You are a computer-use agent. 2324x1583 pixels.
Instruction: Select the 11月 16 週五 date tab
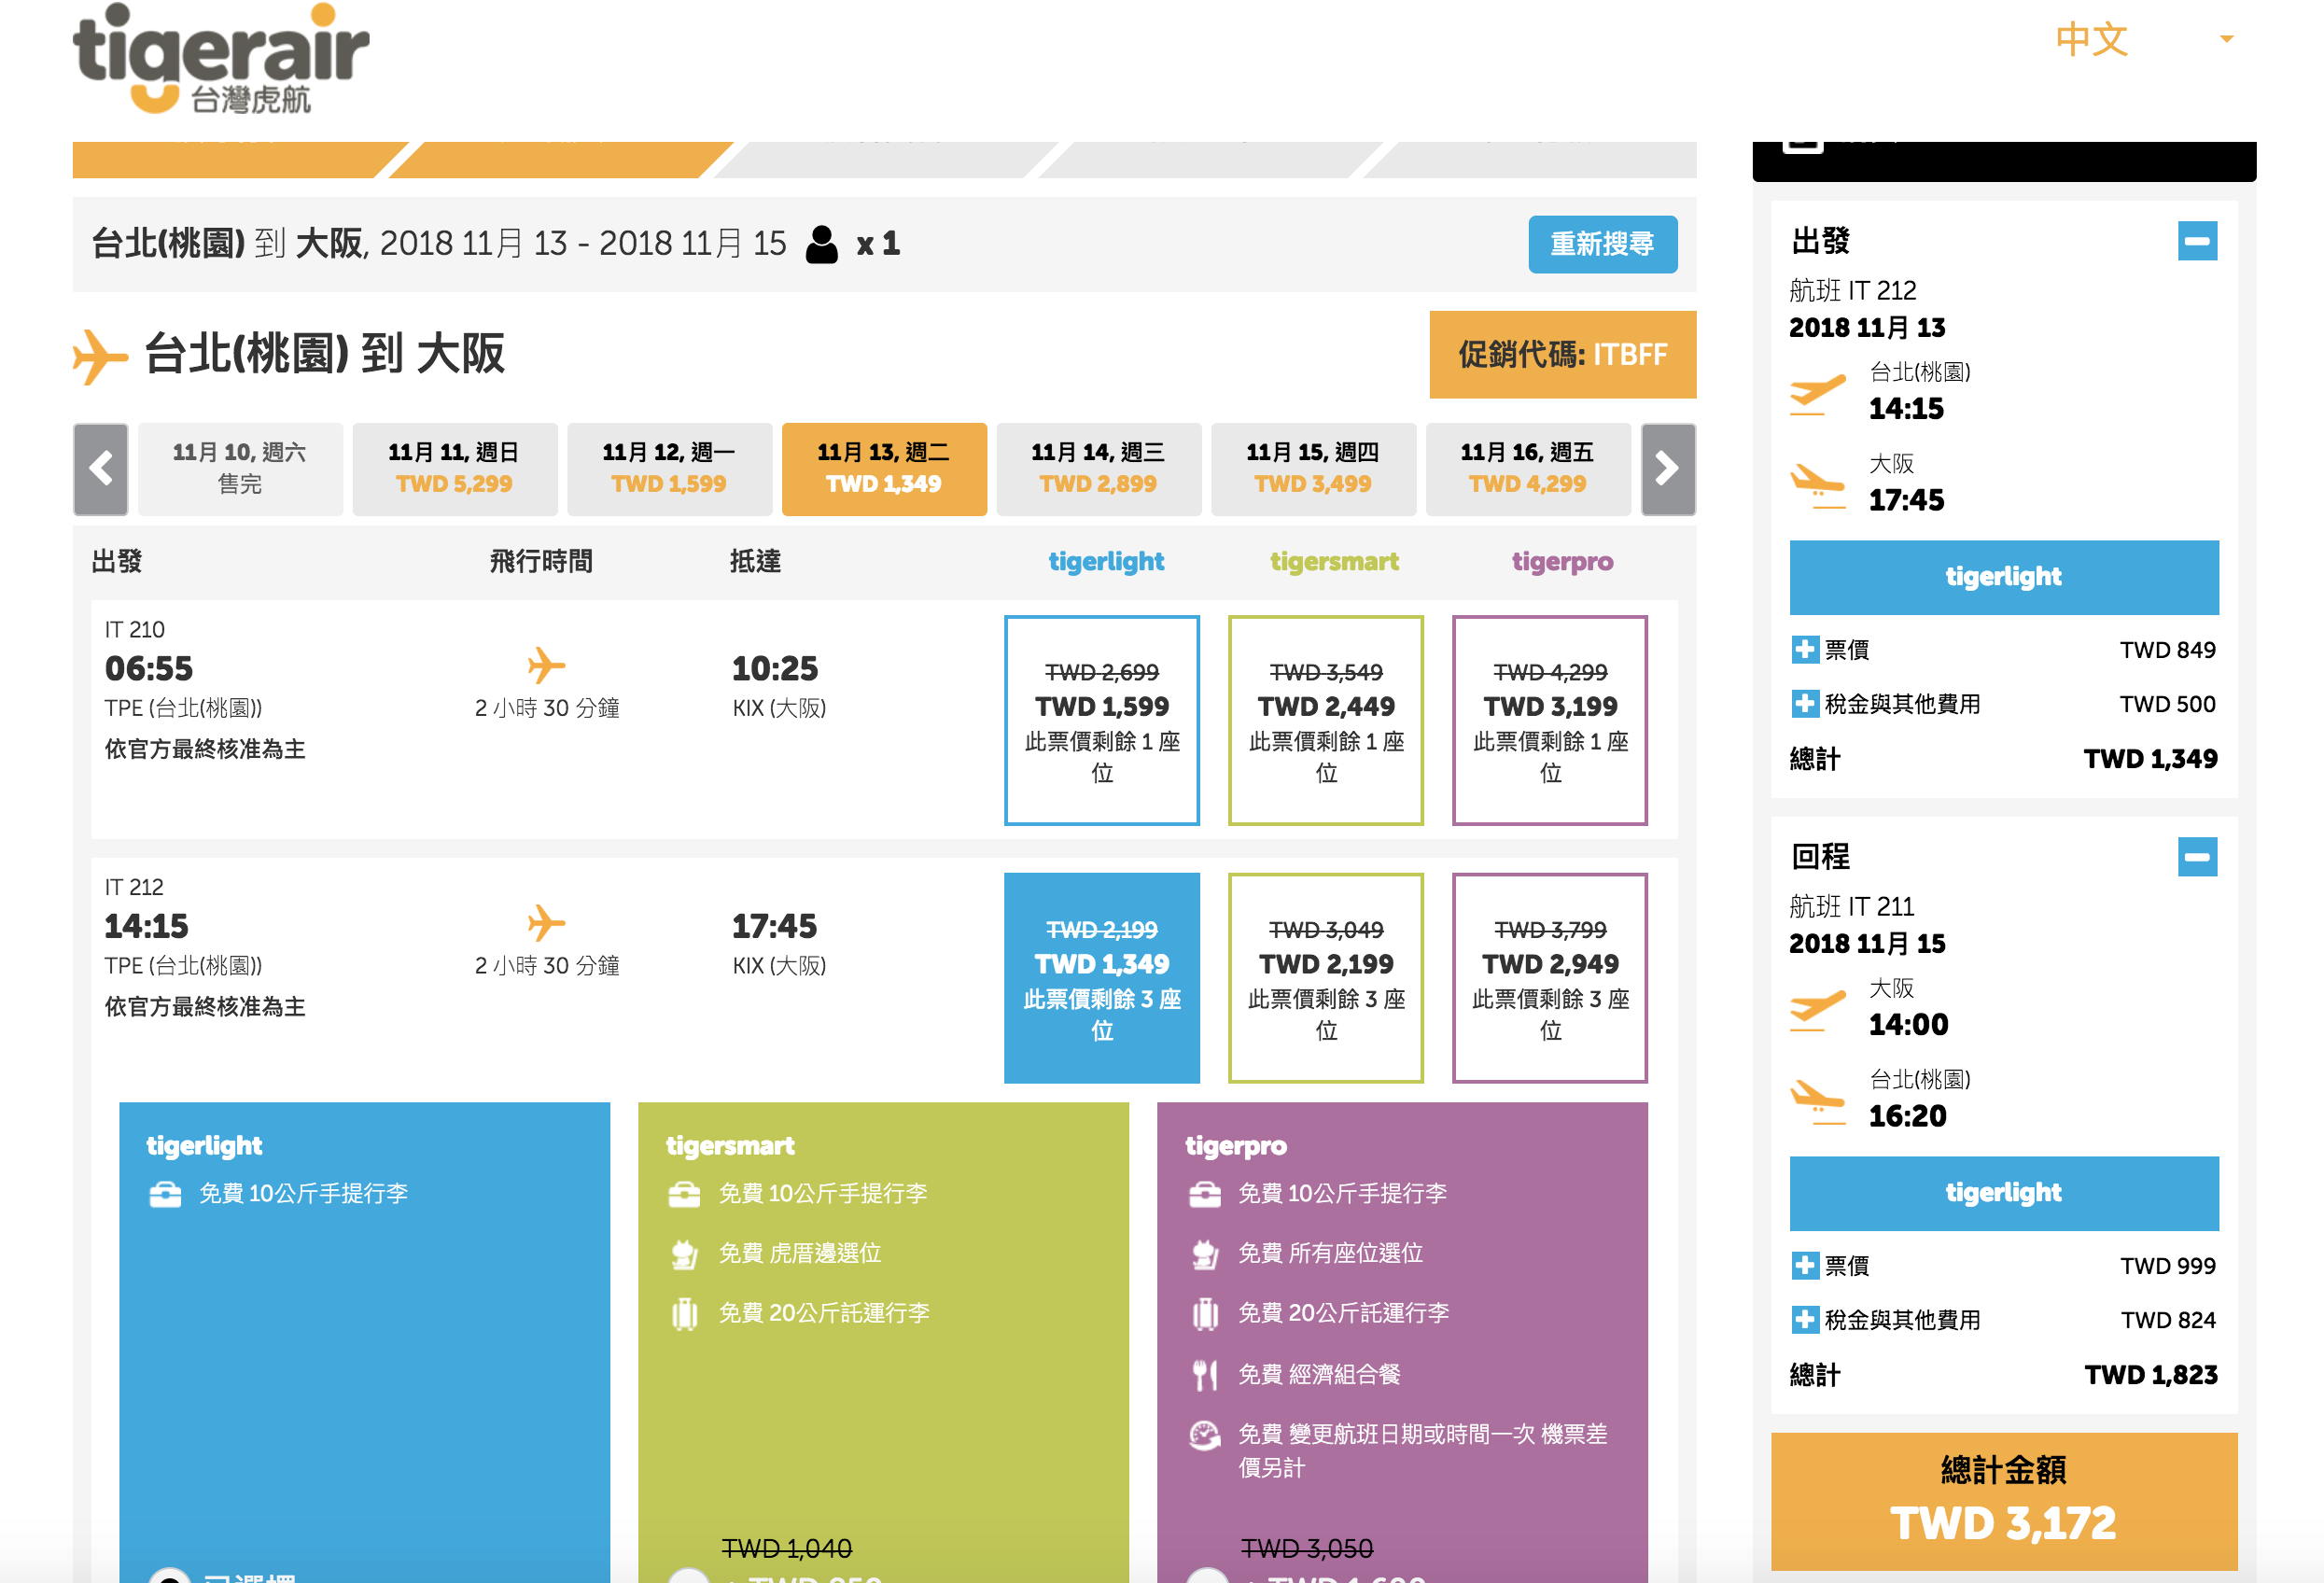(1527, 469)
